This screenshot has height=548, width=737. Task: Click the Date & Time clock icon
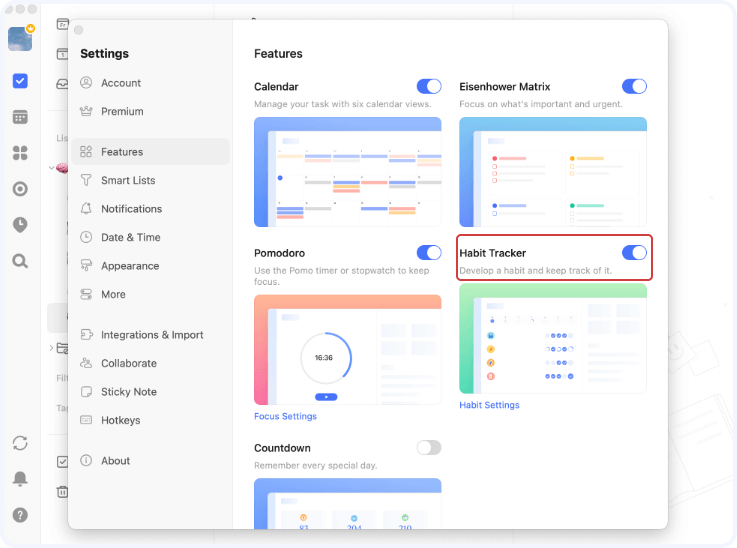86,237
